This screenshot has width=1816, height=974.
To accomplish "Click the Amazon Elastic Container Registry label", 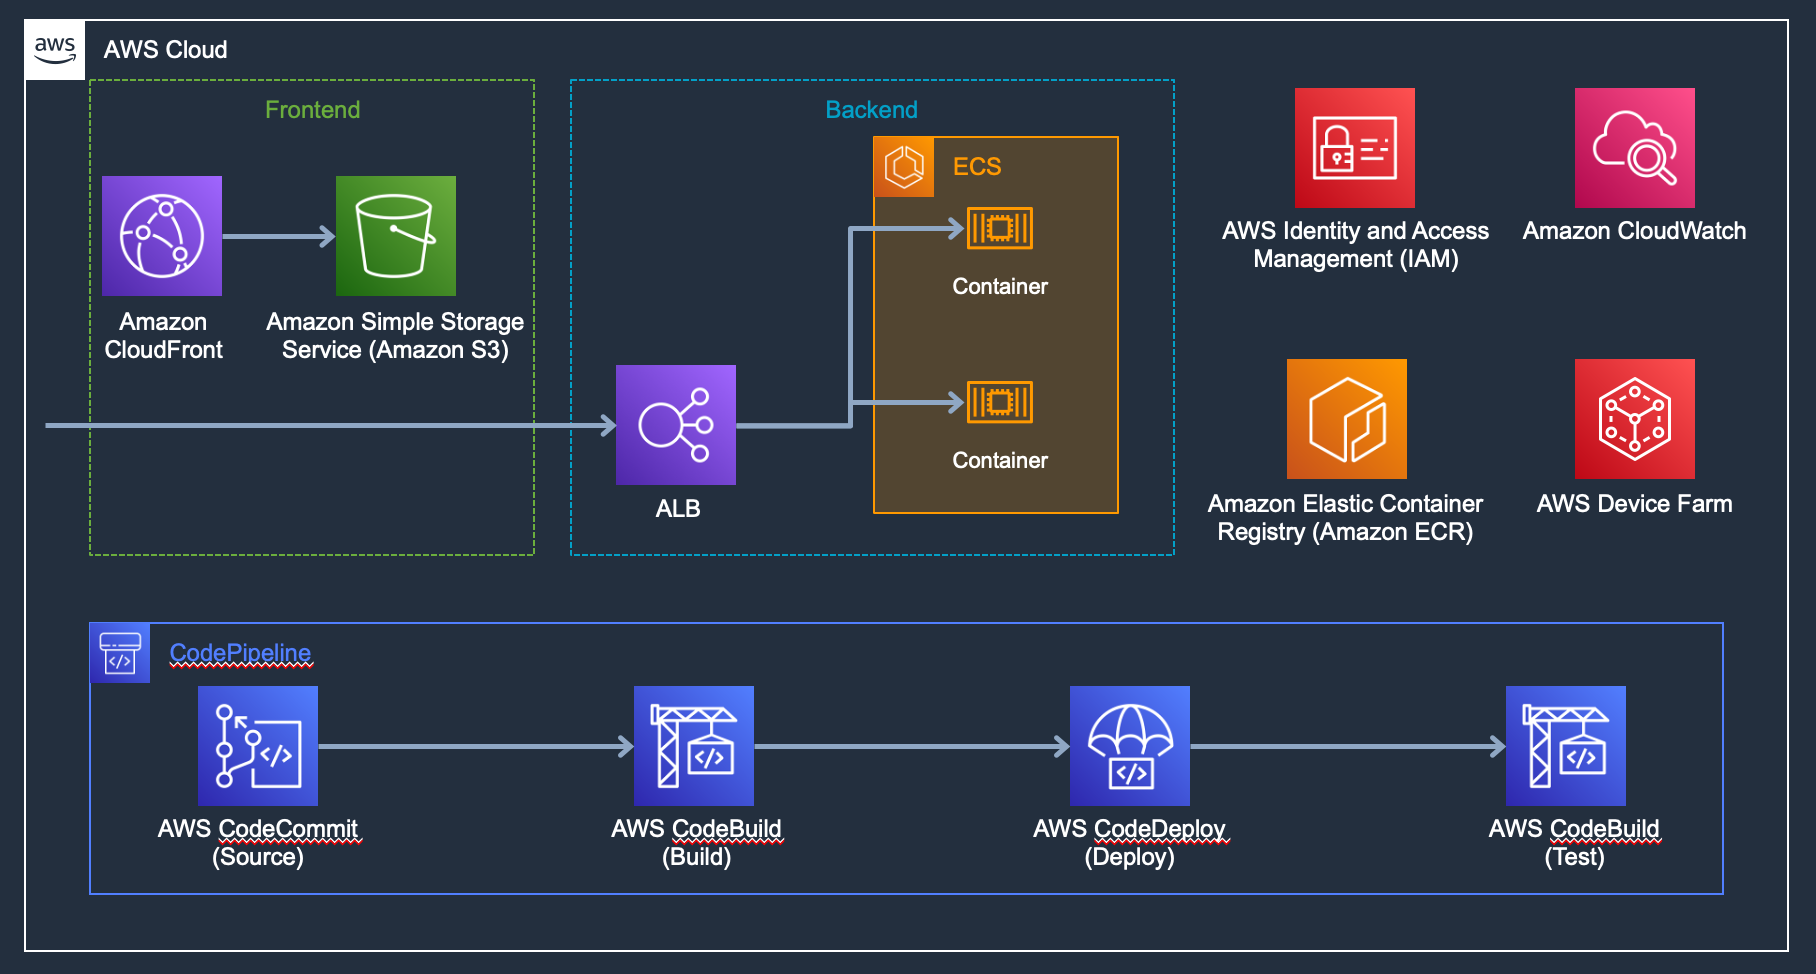I will (1345, 518).
